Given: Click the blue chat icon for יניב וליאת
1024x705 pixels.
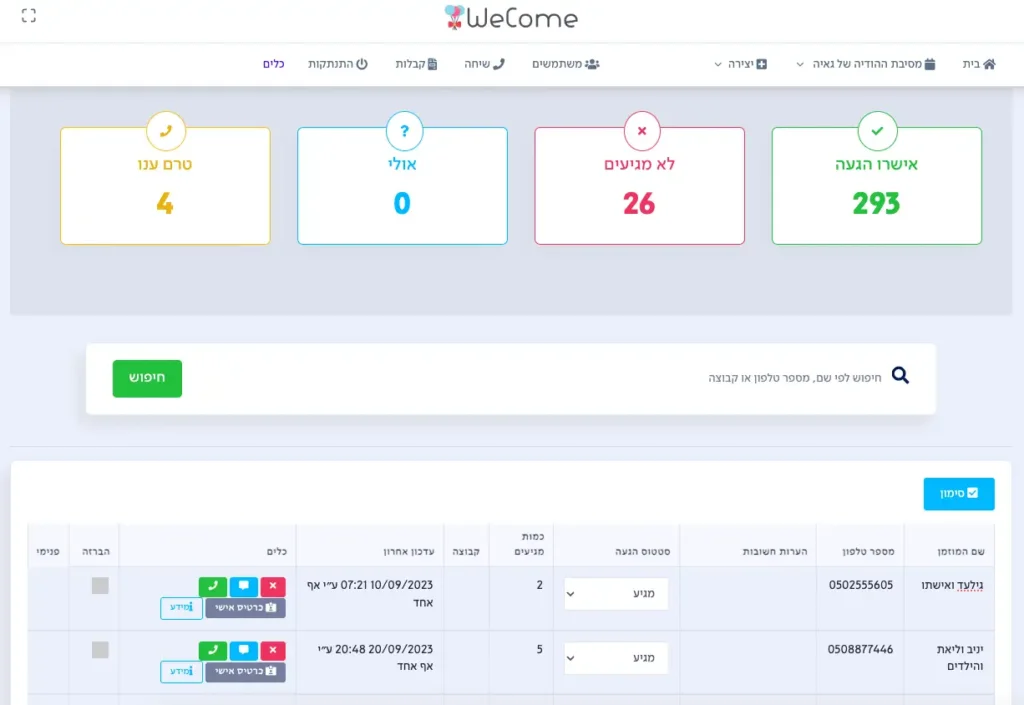Looking at the screenshot, I should [x=243, y=651].
